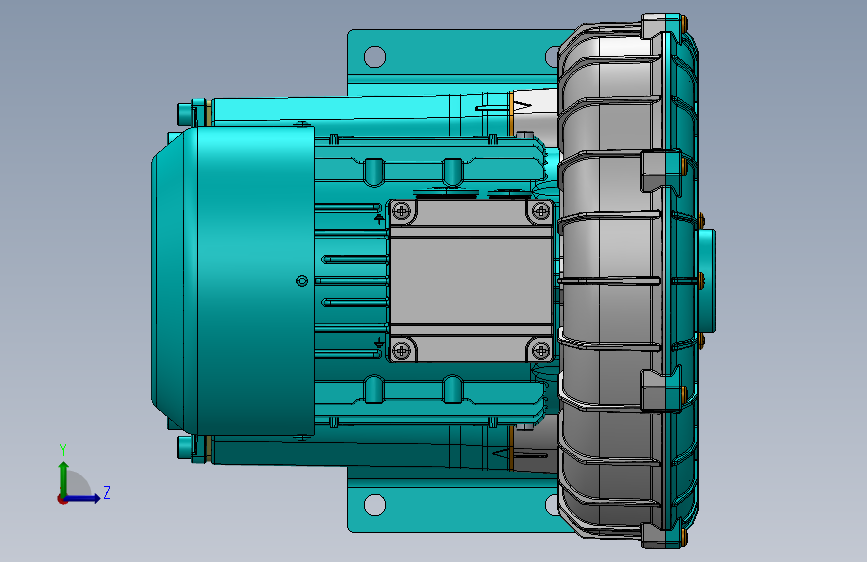Select the lower-left mounting hole of the base plate
The height and width of the screenshot is (562, 867).
[375, 504]
